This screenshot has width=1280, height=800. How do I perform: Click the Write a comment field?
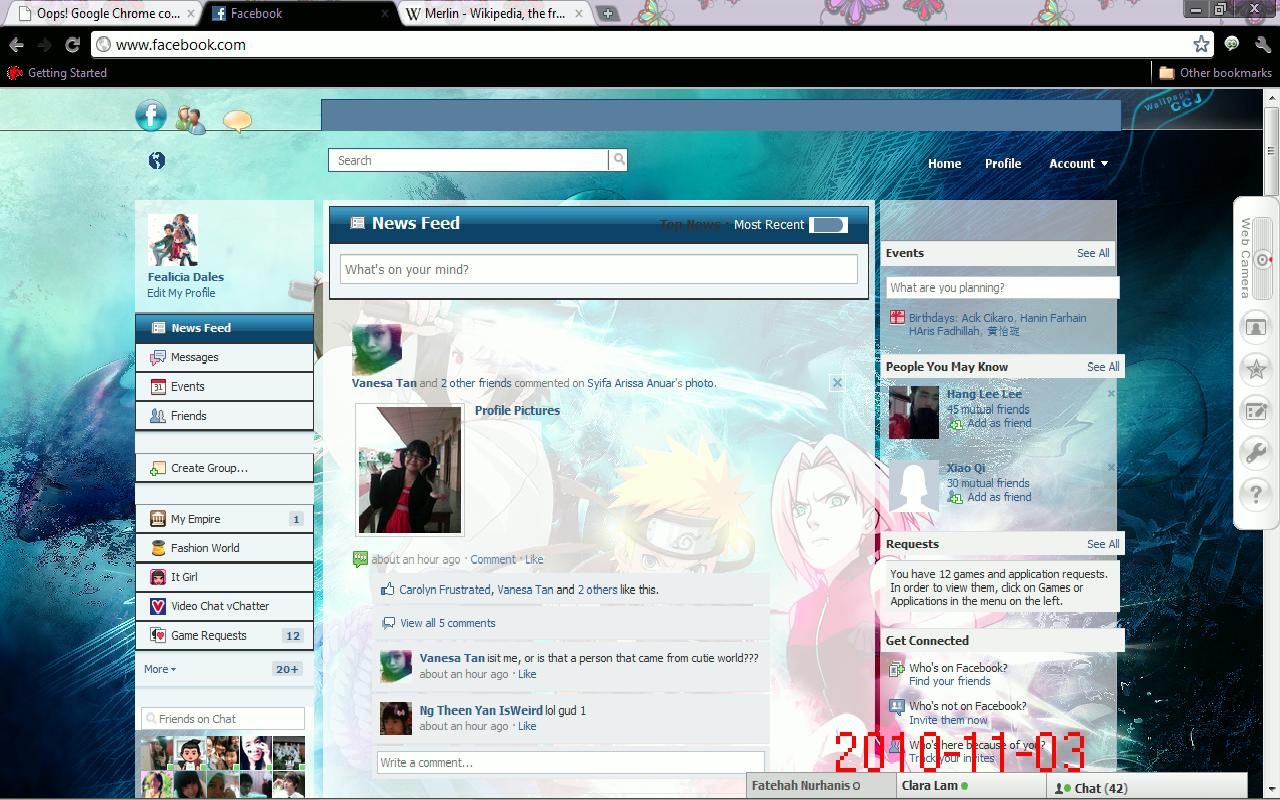click(570, 762)
